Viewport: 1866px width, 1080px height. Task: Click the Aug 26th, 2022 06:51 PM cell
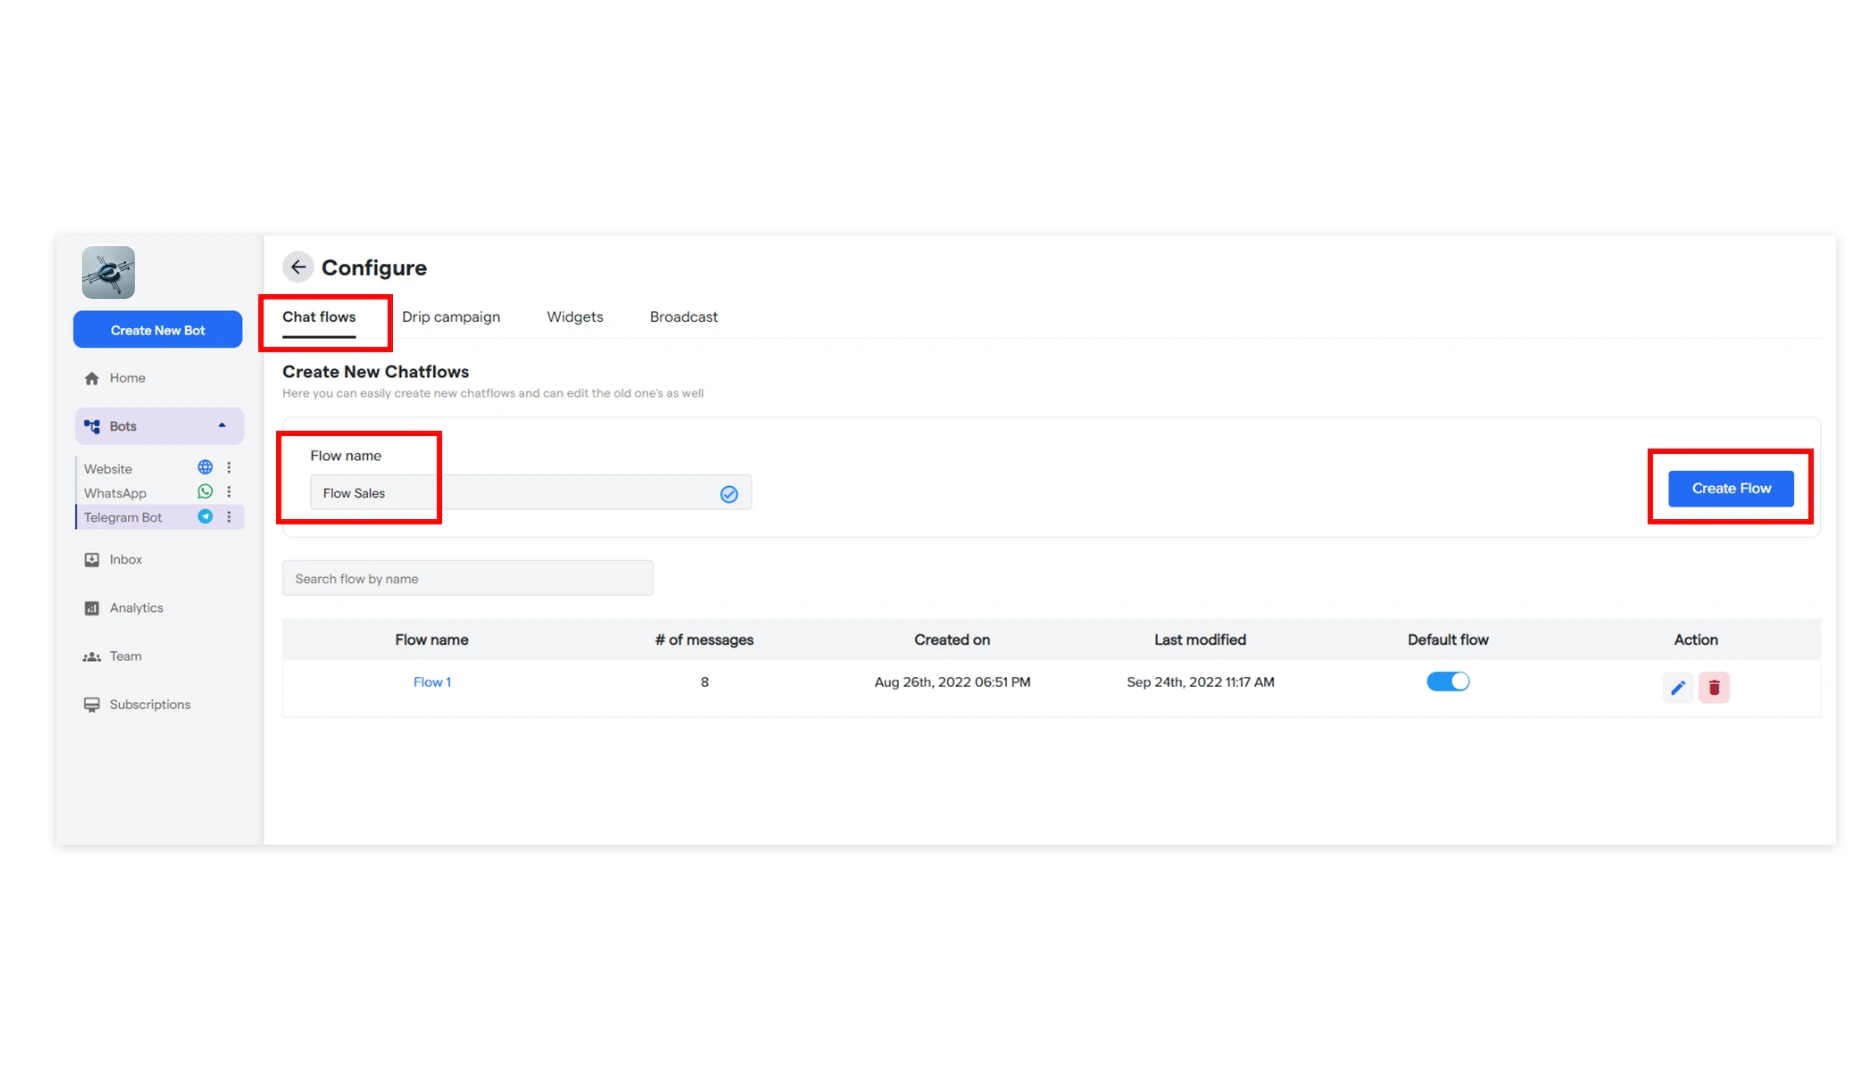pos(952,682)
